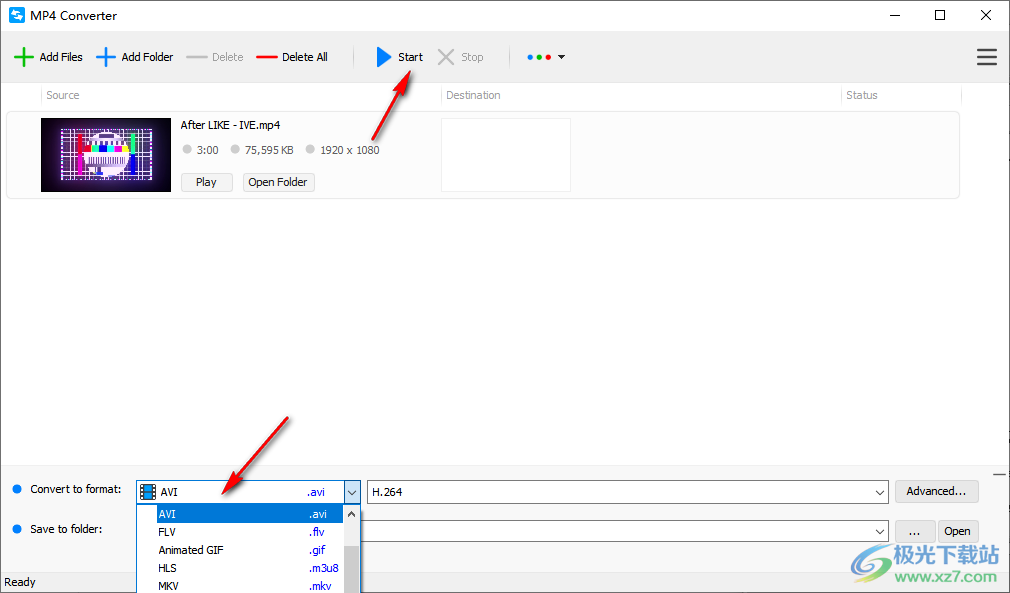Start the conversion with the play icon
Viewport: 1010px width, 593px height.
[385, 56]
